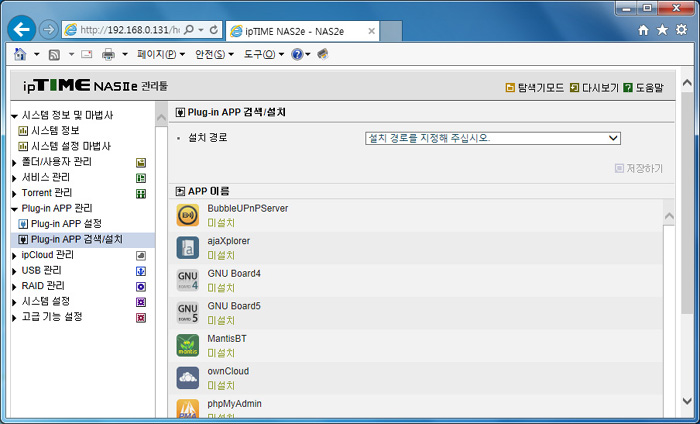This screenshot has width=700, height=424.
Task: Expand the ipCloud 관리 tree node
Action: pos(14,256)
